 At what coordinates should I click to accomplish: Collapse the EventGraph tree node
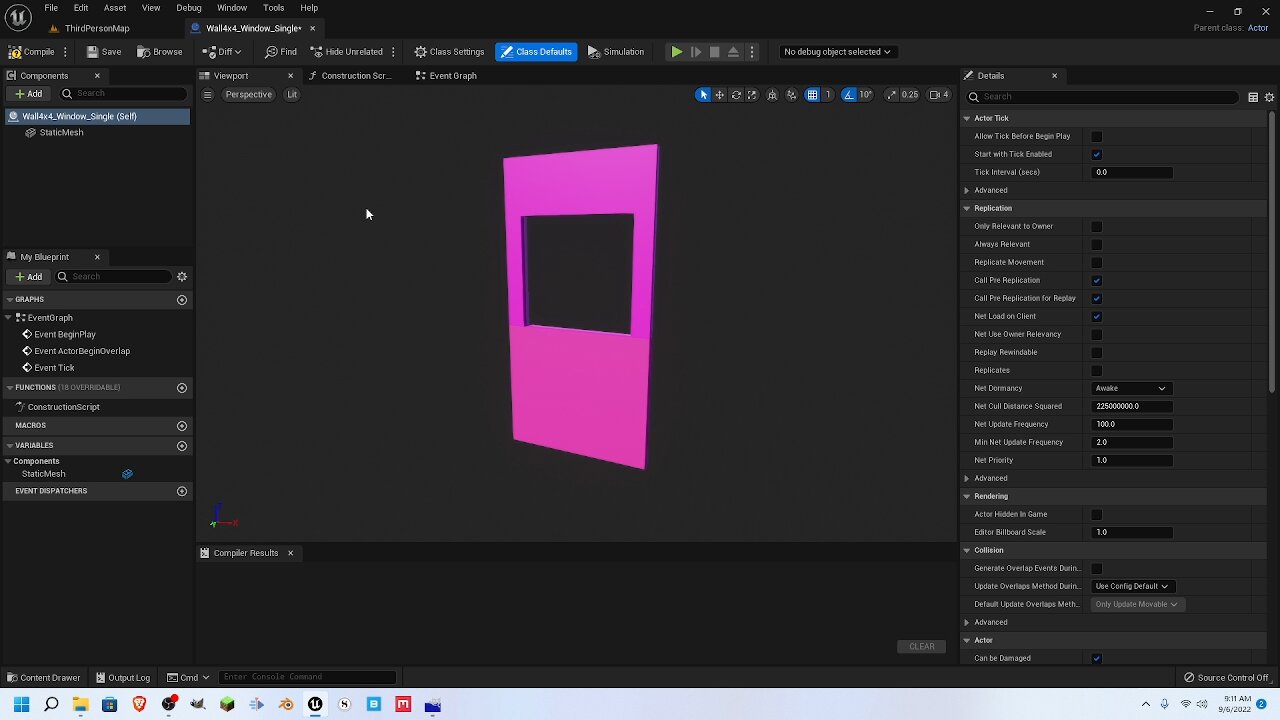[x=9, y=318]
